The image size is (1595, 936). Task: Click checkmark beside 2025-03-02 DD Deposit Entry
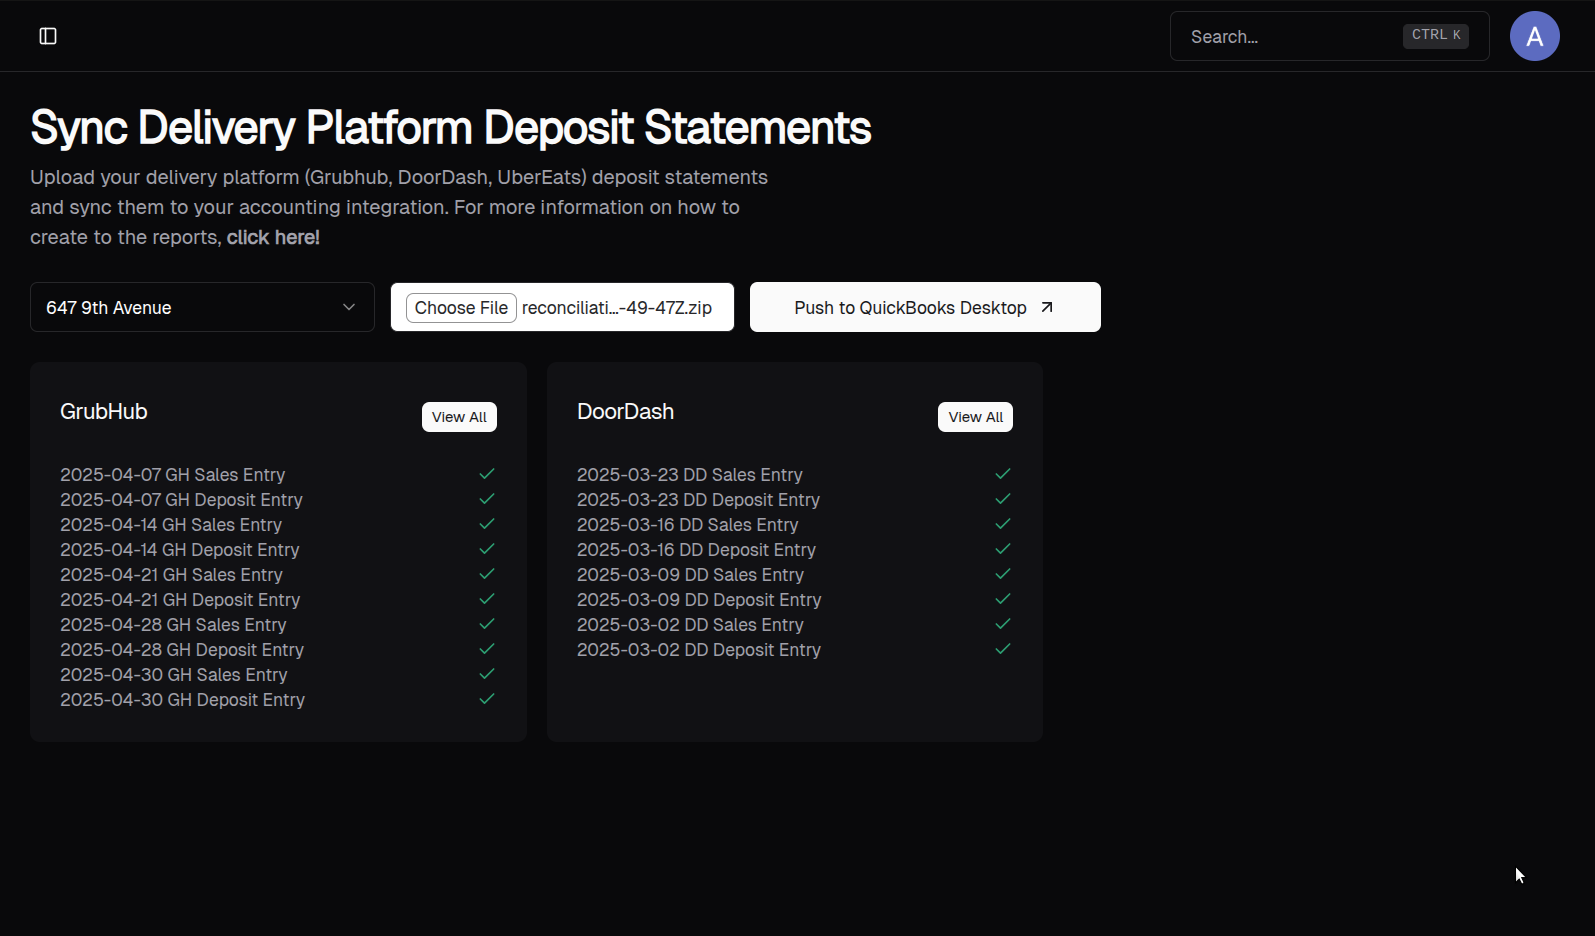tap(1003, 649)
